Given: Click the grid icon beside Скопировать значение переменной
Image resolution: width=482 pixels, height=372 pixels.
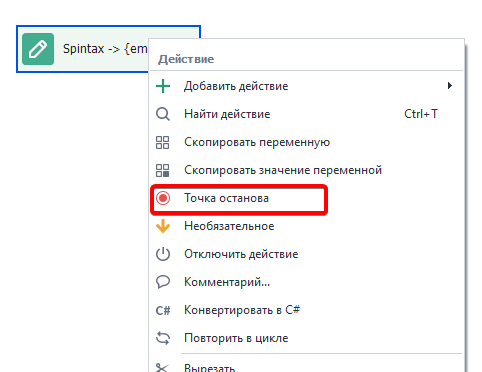Looking at the screenshot, I should click(163, 170).
